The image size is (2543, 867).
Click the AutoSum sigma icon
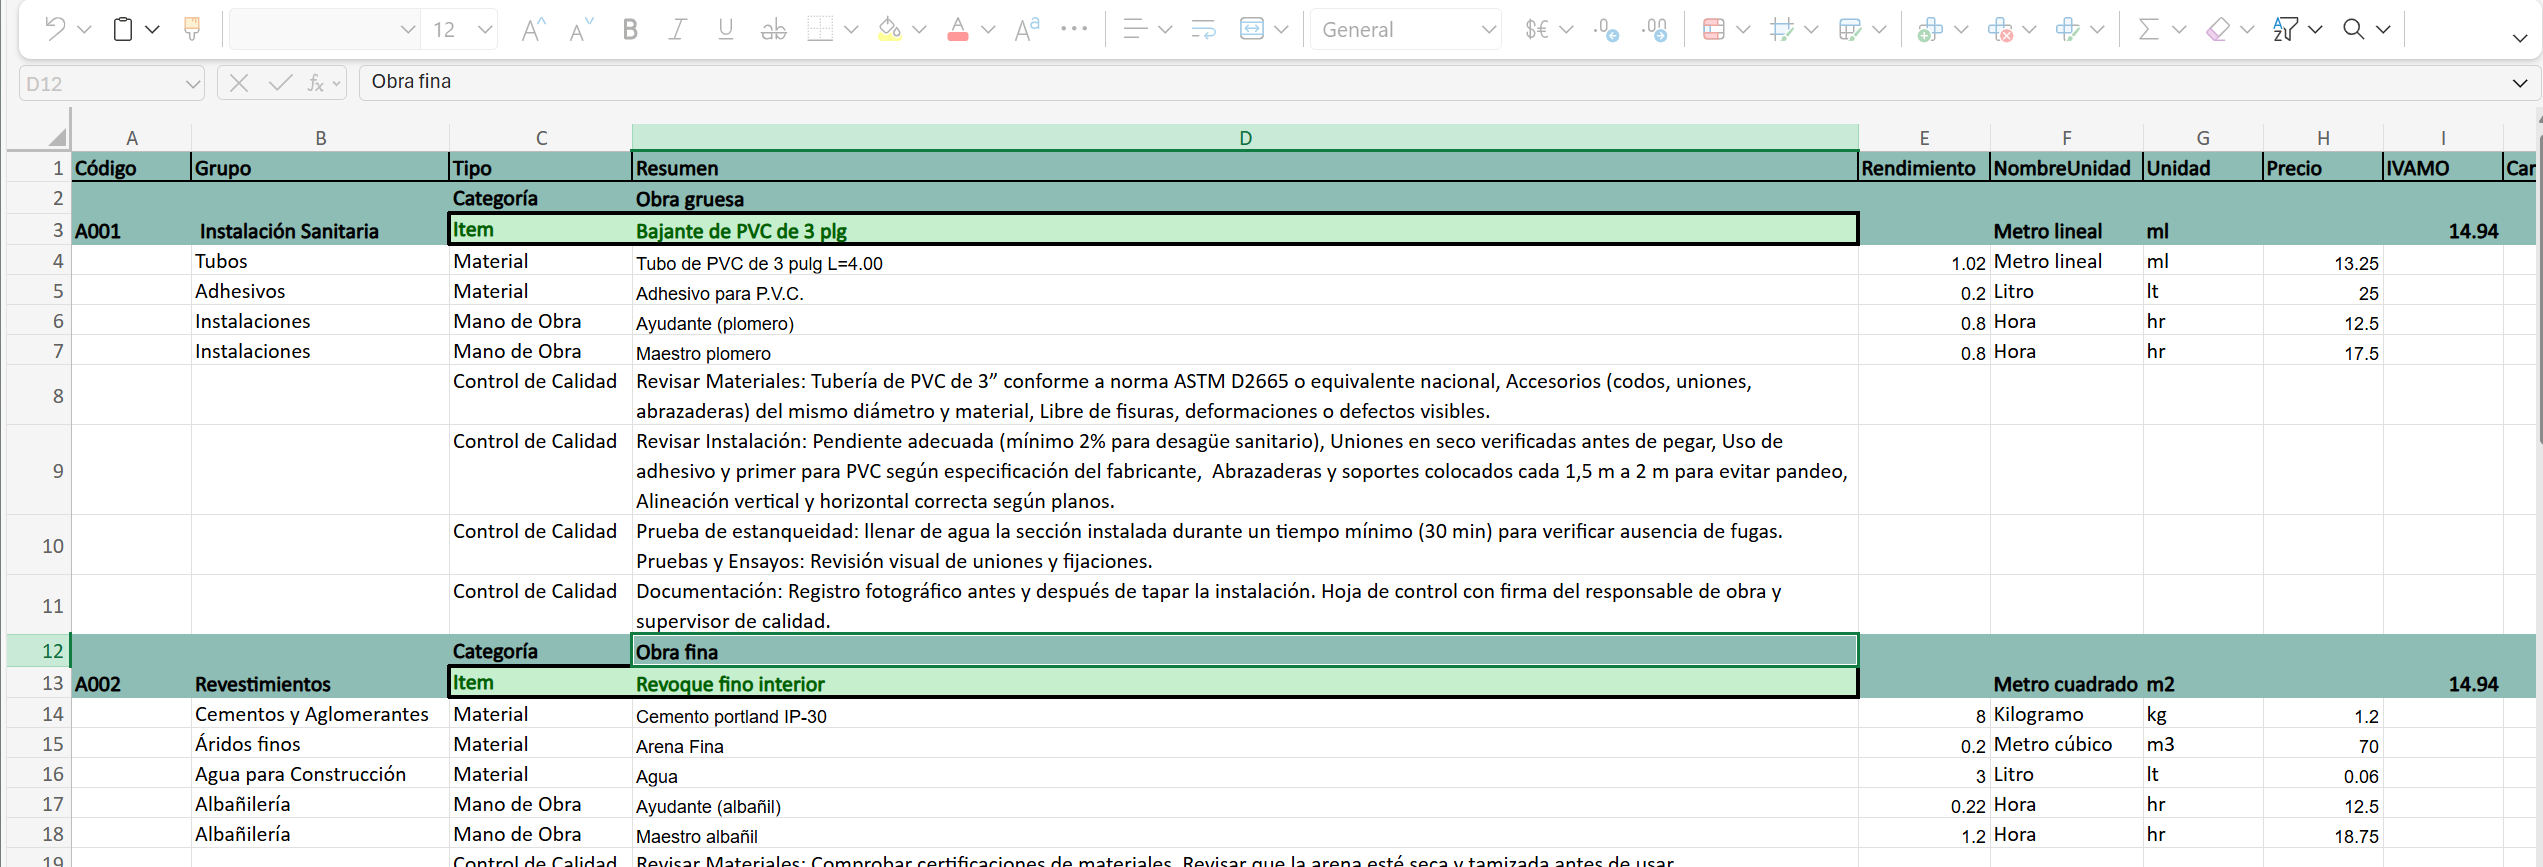click(2148, 30)
